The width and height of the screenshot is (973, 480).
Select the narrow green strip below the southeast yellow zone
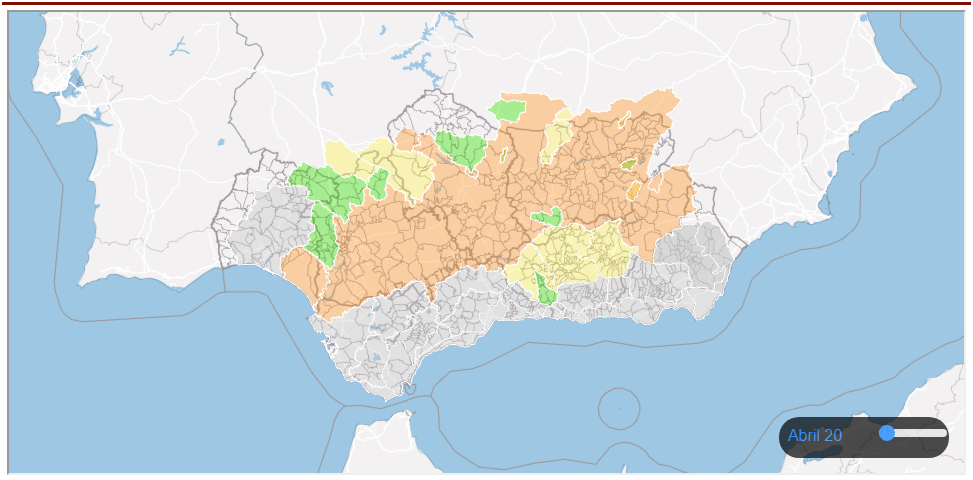[545, 290]
